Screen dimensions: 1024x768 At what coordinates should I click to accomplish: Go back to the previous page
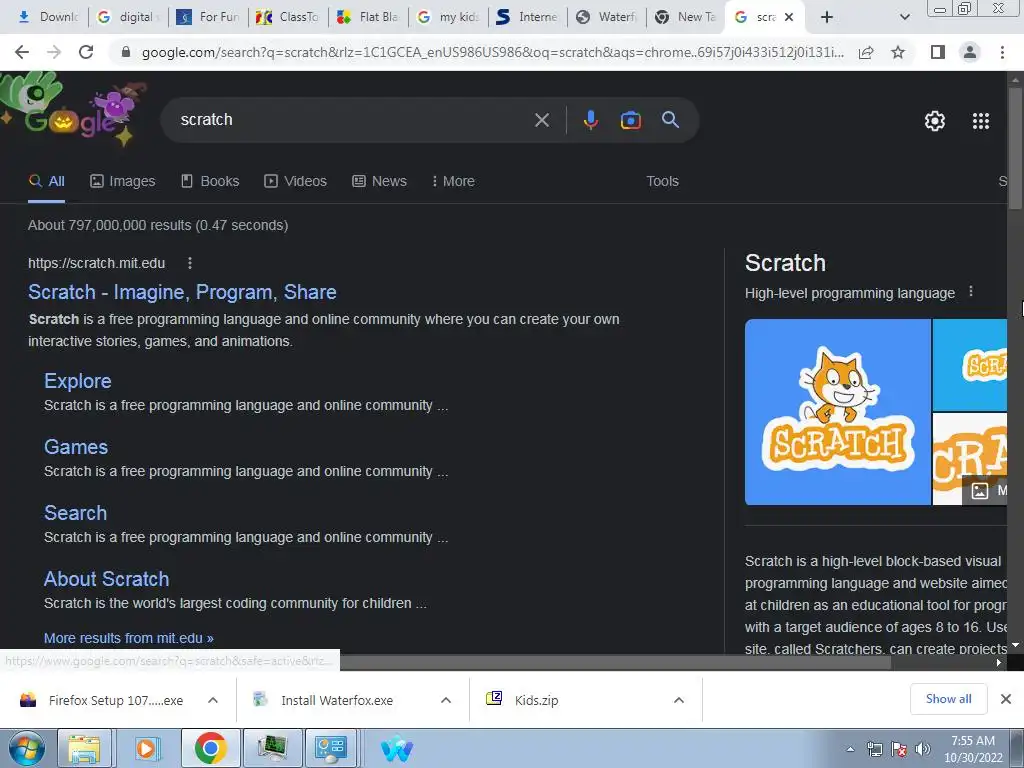click(x=22, y=52)
